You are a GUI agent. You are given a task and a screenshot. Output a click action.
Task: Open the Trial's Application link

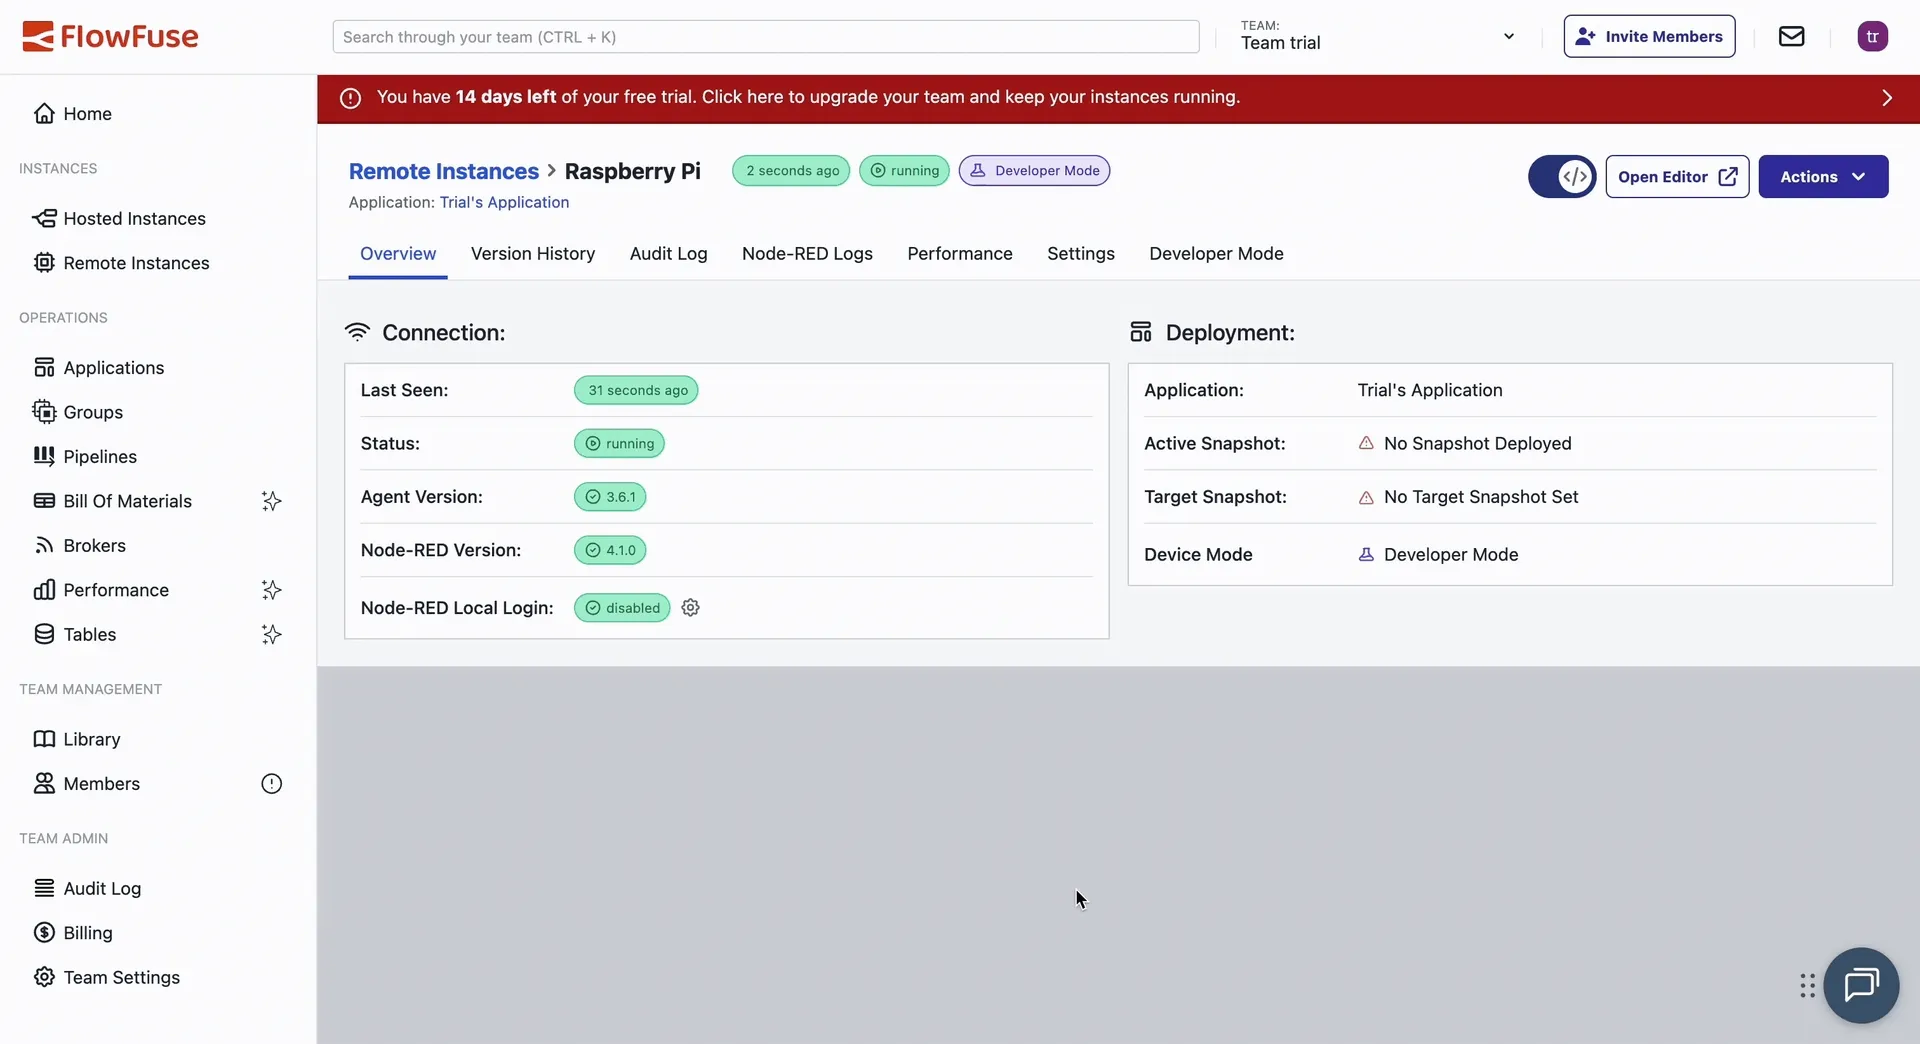pyautogui.click(x=503, y=202)
